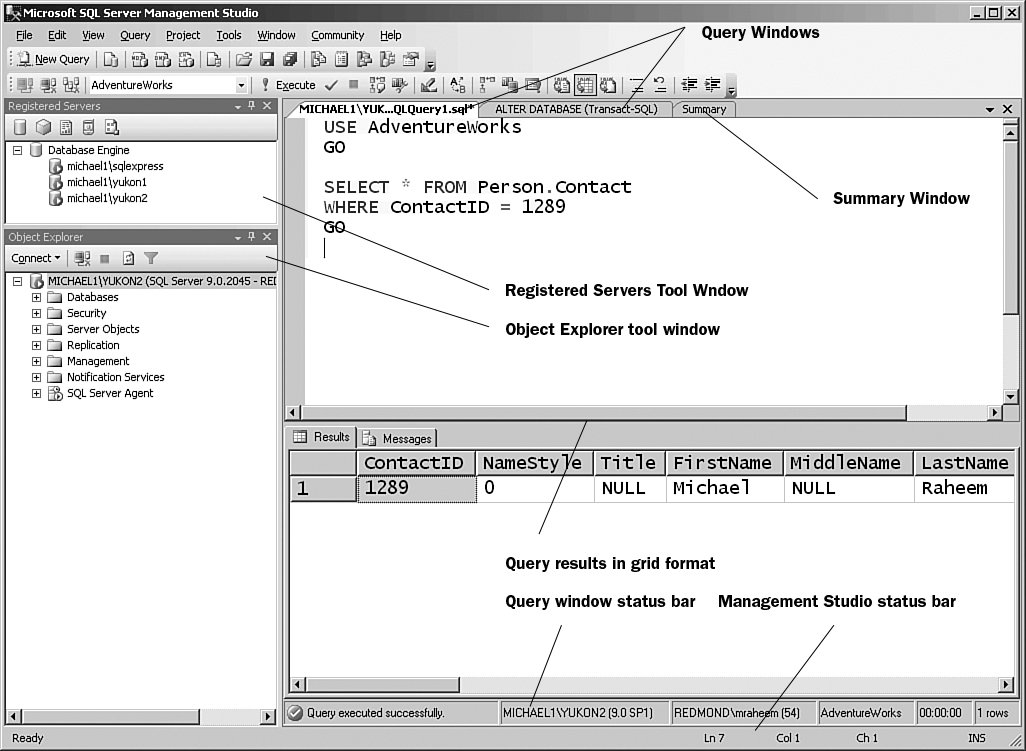Switch to the ALTER DATABASE (Transact-SQL) tab
Image resolution: width=1026 pixels, height=751 pixels.
(x=576, y=109)
